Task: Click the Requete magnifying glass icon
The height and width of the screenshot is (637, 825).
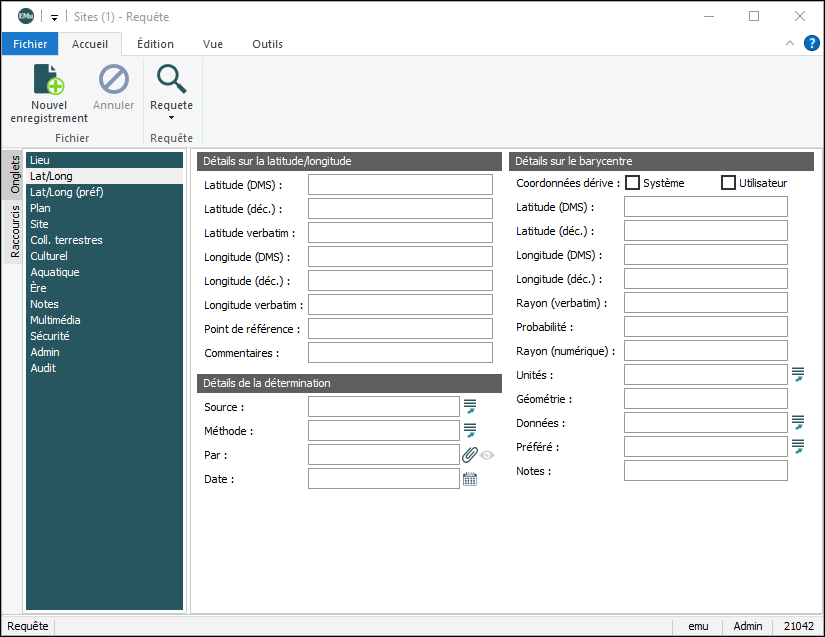Action: pos(171,80)
